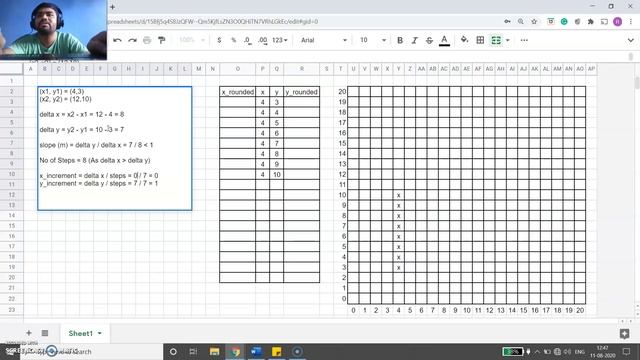Open a new browser tab
The height and width of the screenshot is (360, 640).
point(112,7)
